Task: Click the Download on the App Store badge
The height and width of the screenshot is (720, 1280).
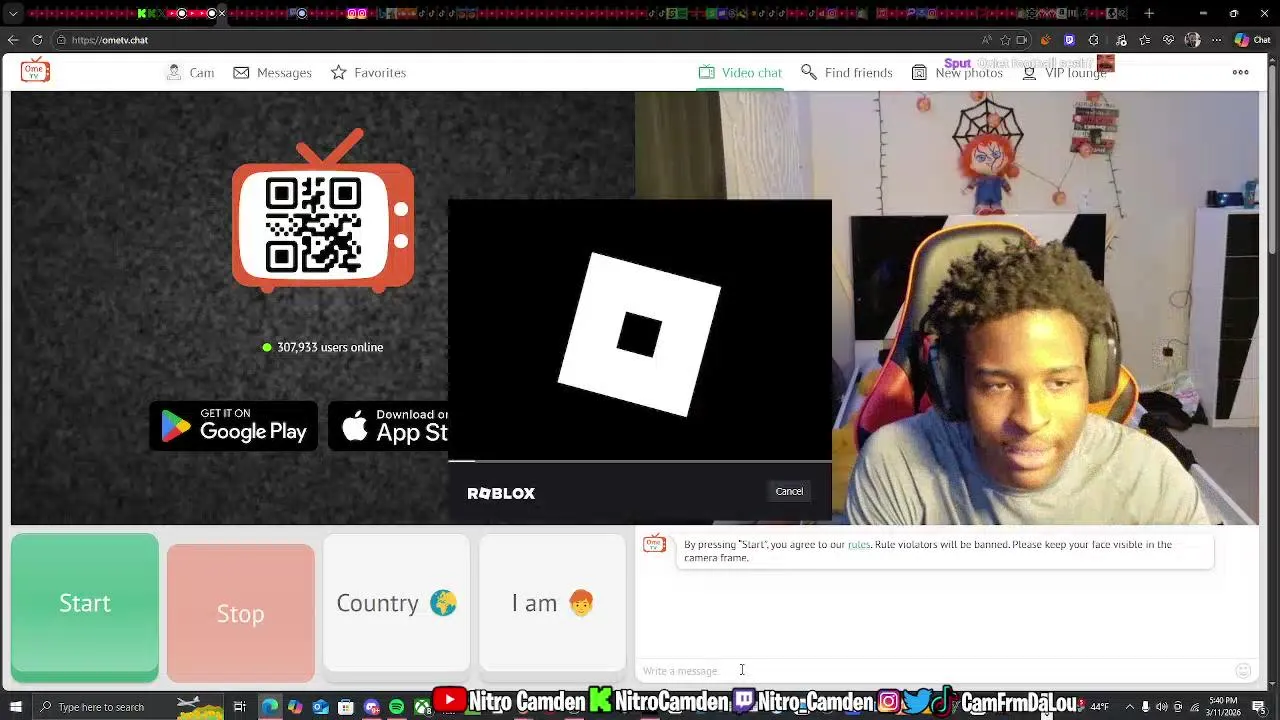Action: tap(389, 426)
